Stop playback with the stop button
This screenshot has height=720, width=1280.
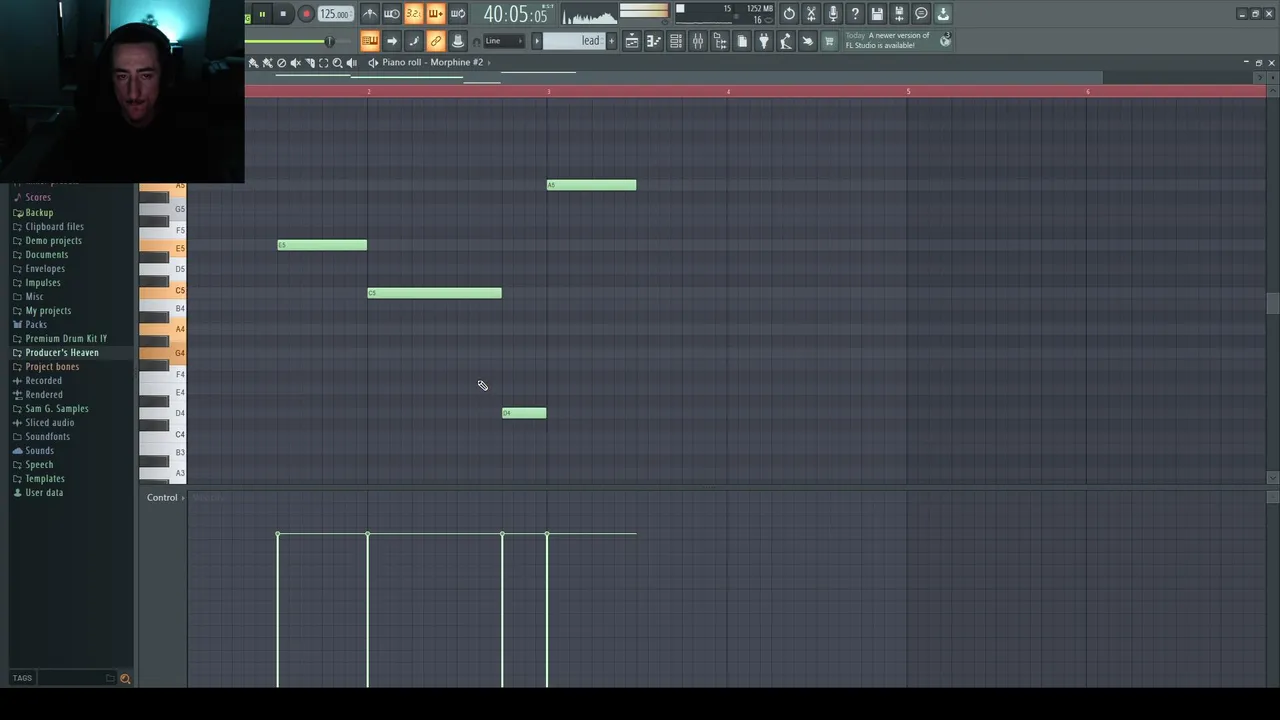pos(283,14)
